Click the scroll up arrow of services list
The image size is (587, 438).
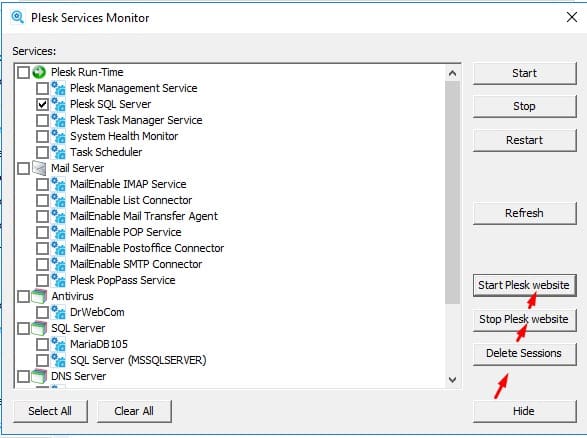click(452, 73)
